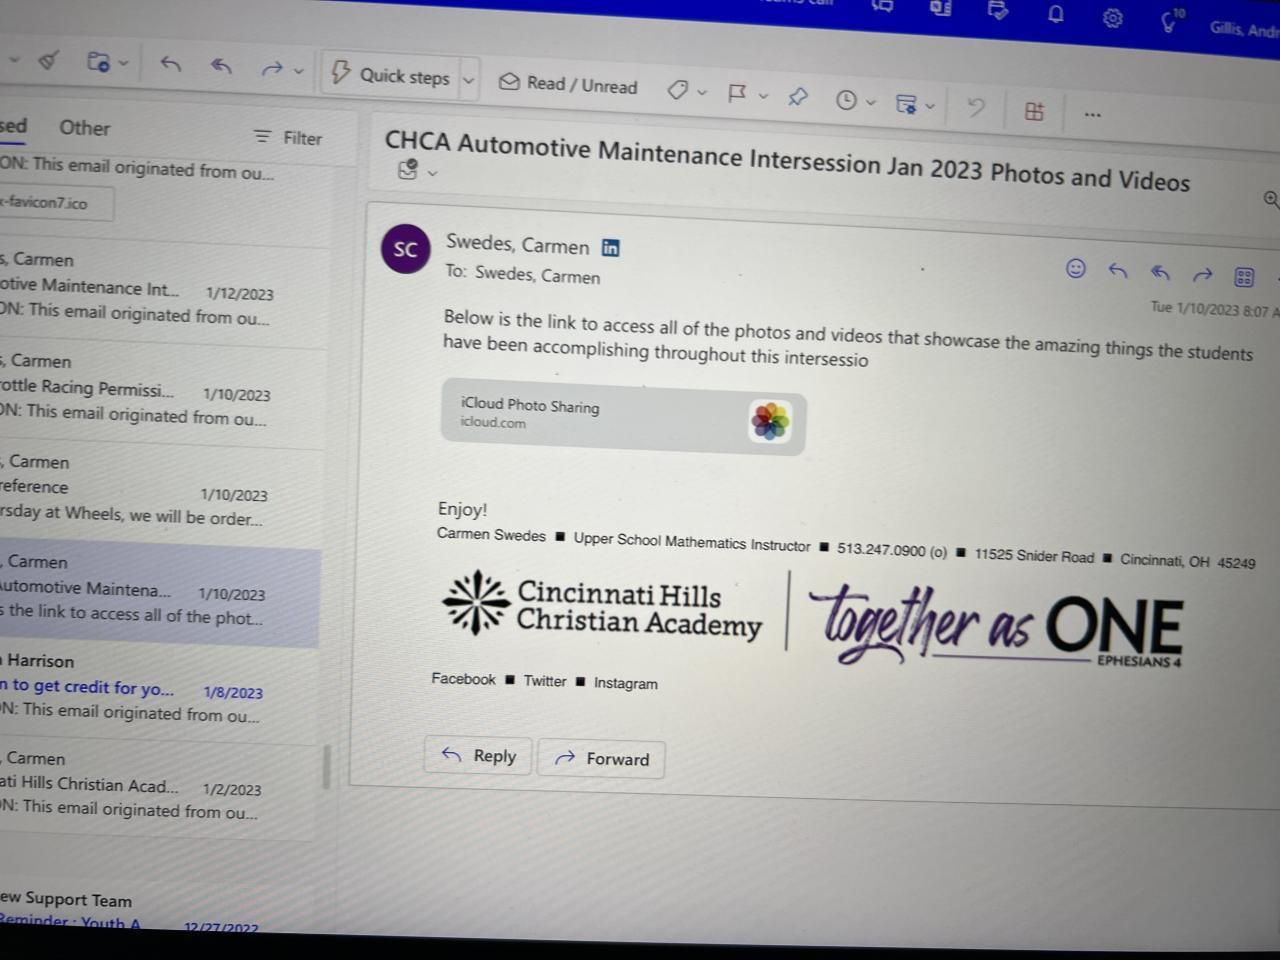Click the Sweep icon in toolbar
Screen dimensions: 1280x960
point(48,62)
